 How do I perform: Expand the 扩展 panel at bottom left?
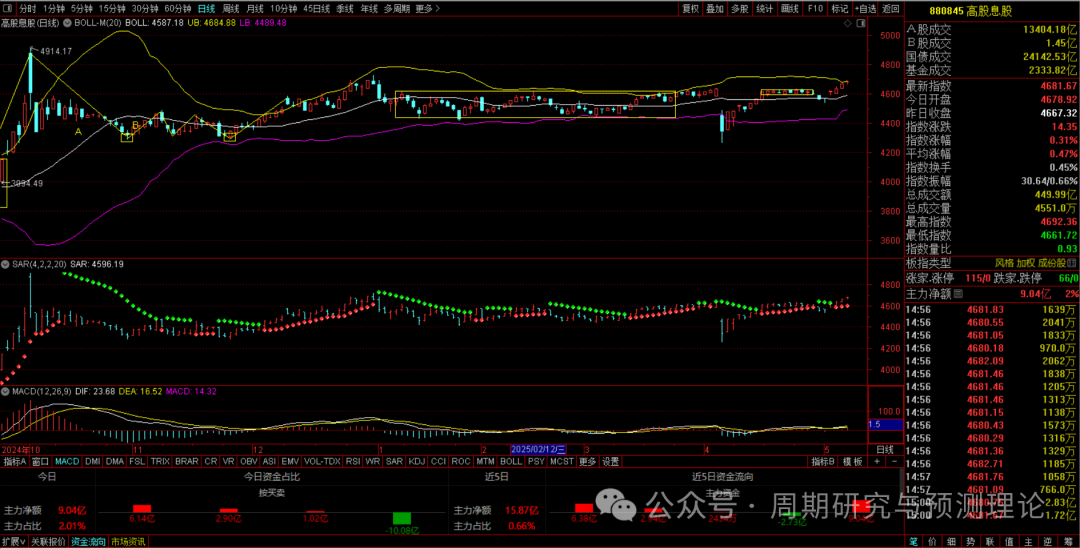coord(12,541)
